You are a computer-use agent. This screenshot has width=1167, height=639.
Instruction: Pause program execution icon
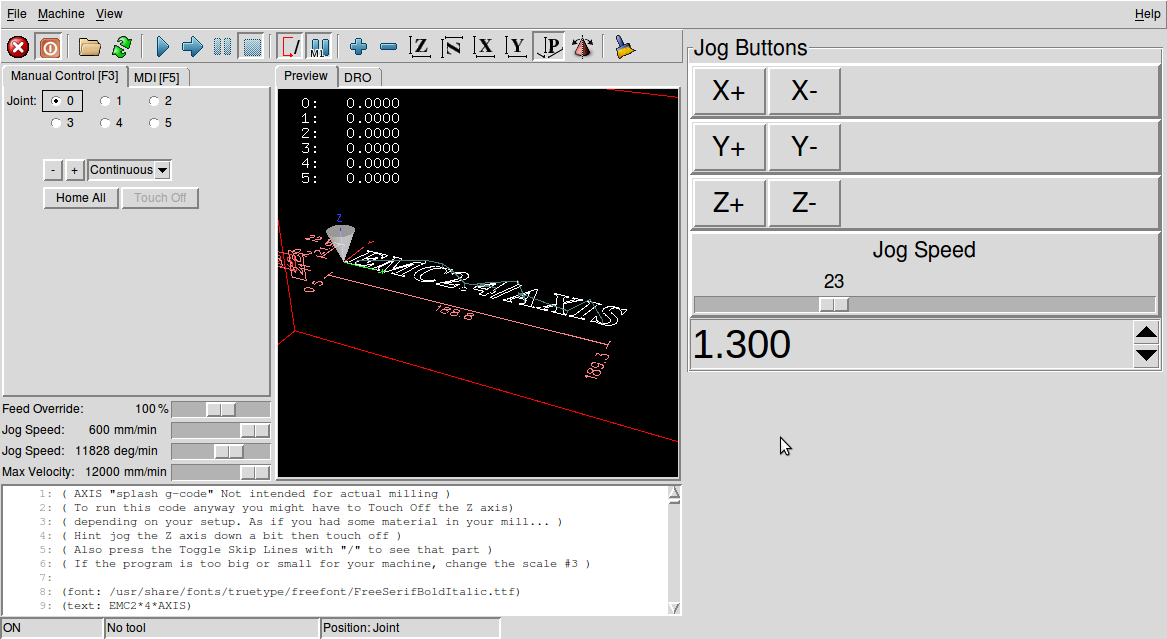click(222, 48)
